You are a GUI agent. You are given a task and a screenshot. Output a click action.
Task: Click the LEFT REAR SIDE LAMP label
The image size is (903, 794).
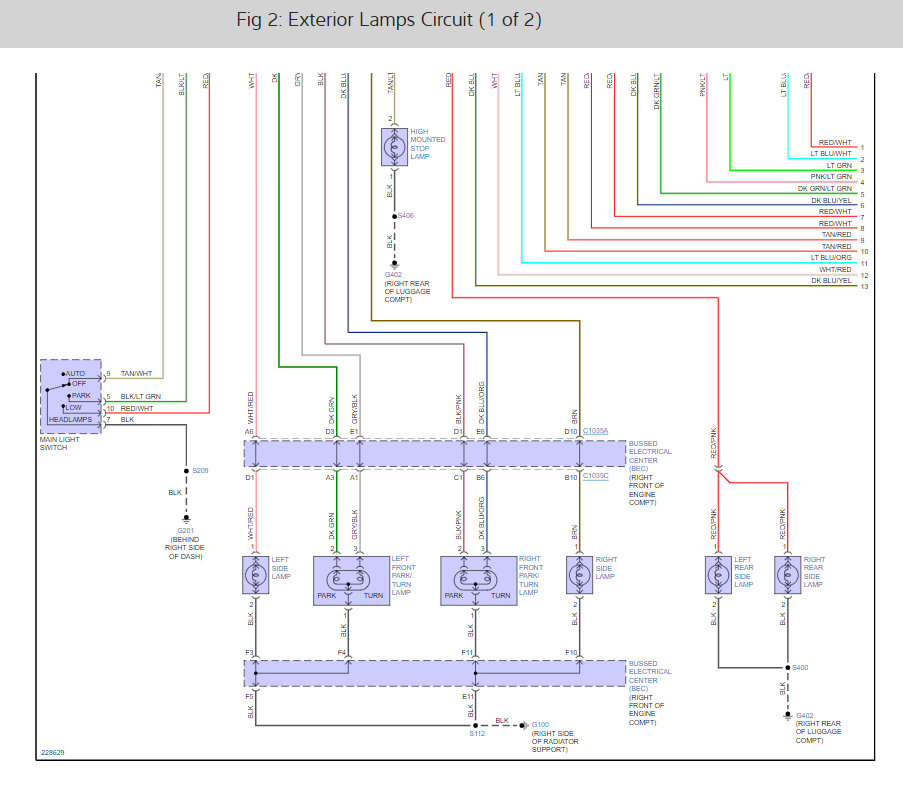coord(743,572)
